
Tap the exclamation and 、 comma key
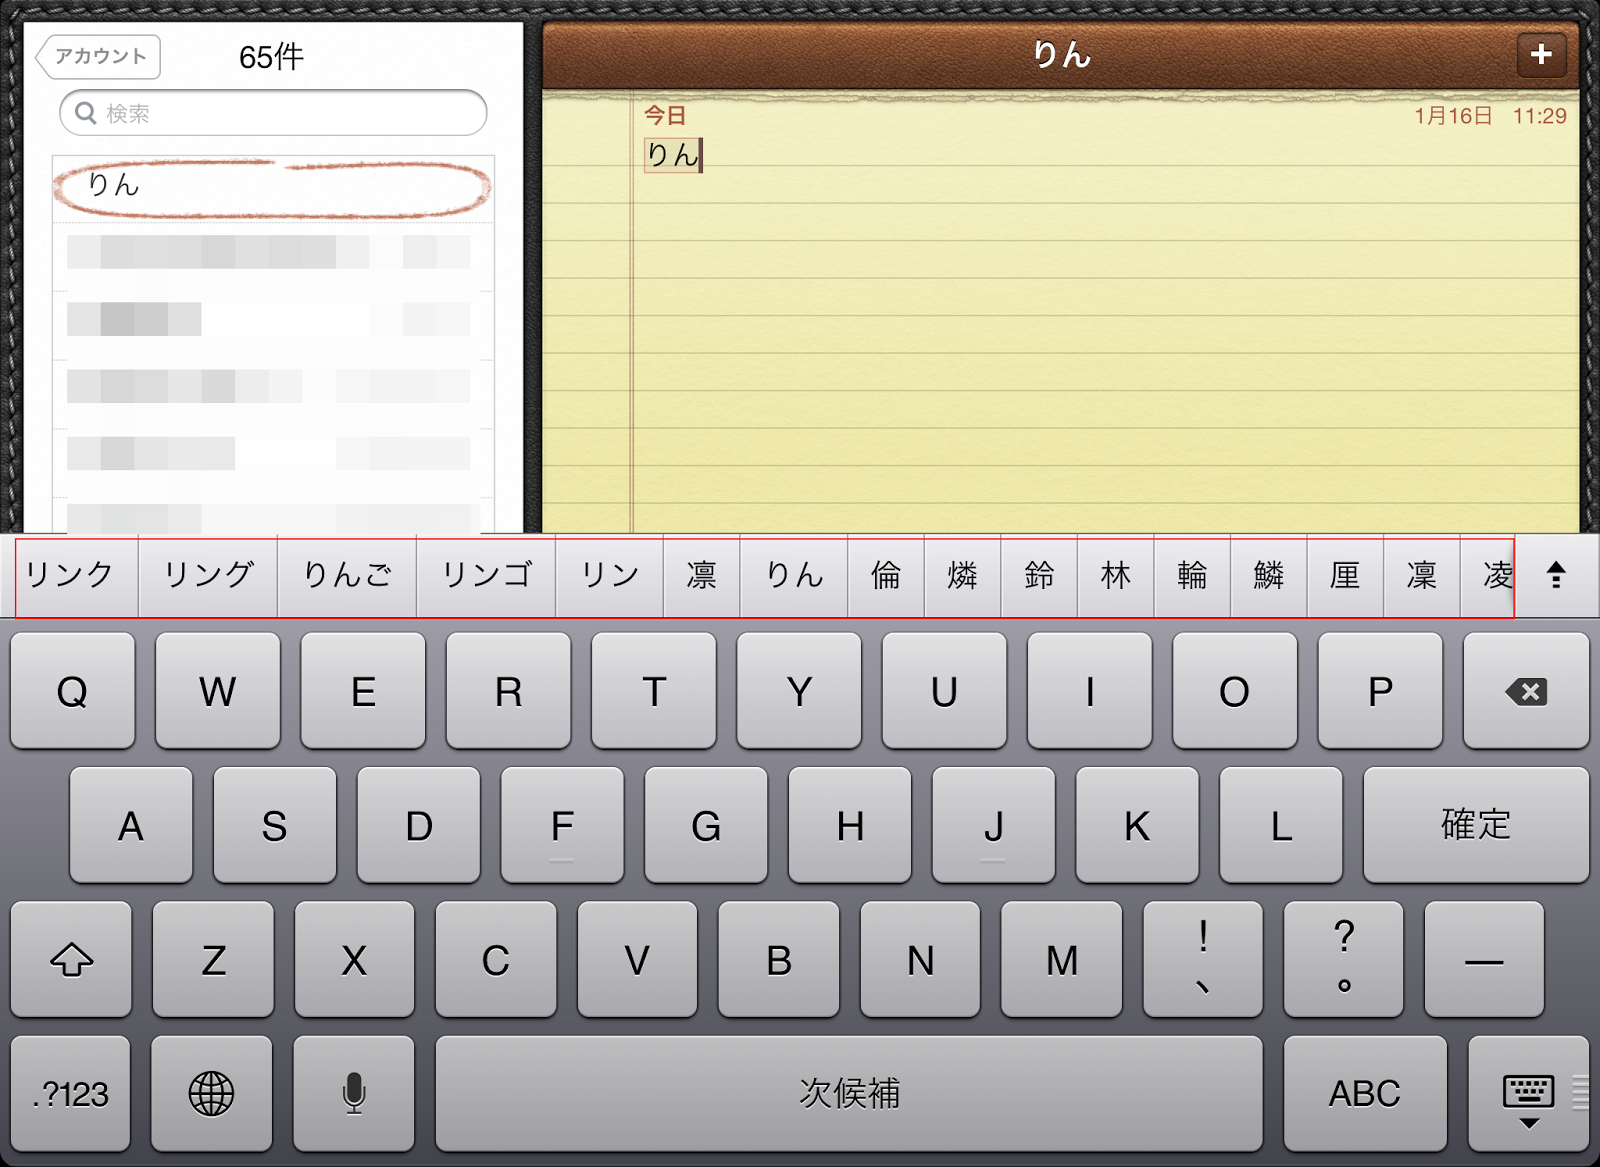[x=1203, y=960]
